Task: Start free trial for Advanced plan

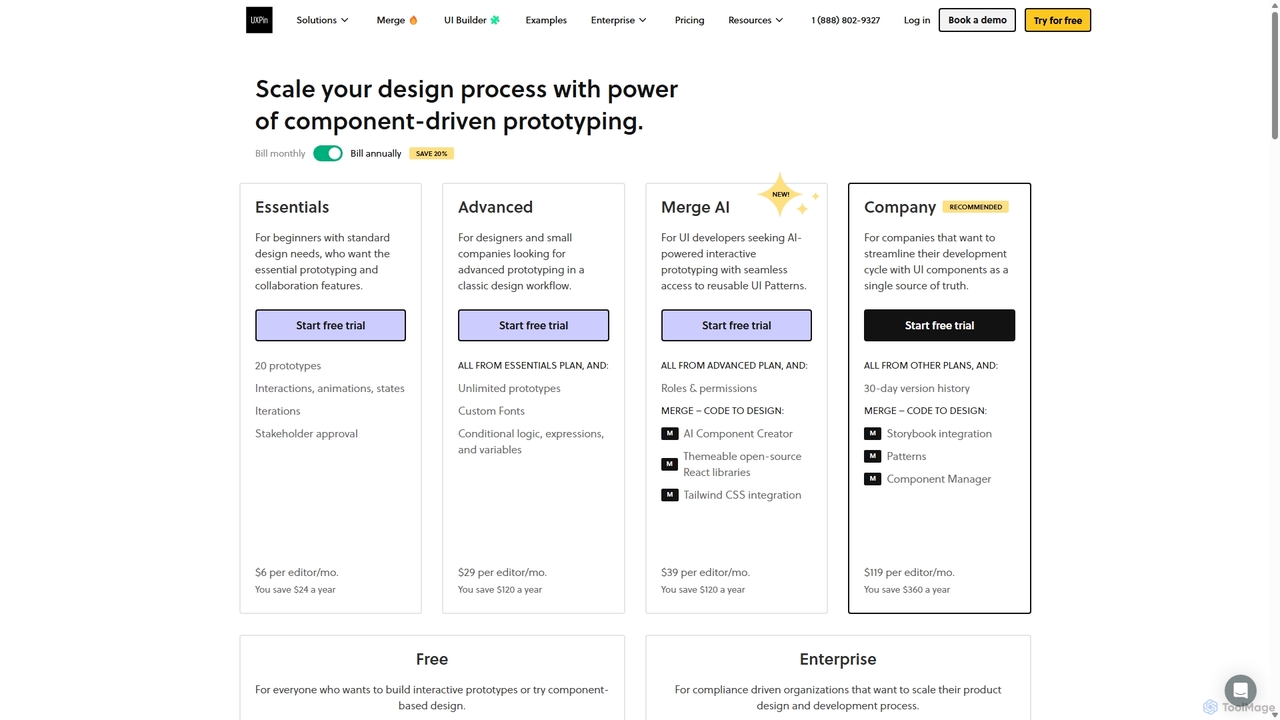Action: coord(533,325)
